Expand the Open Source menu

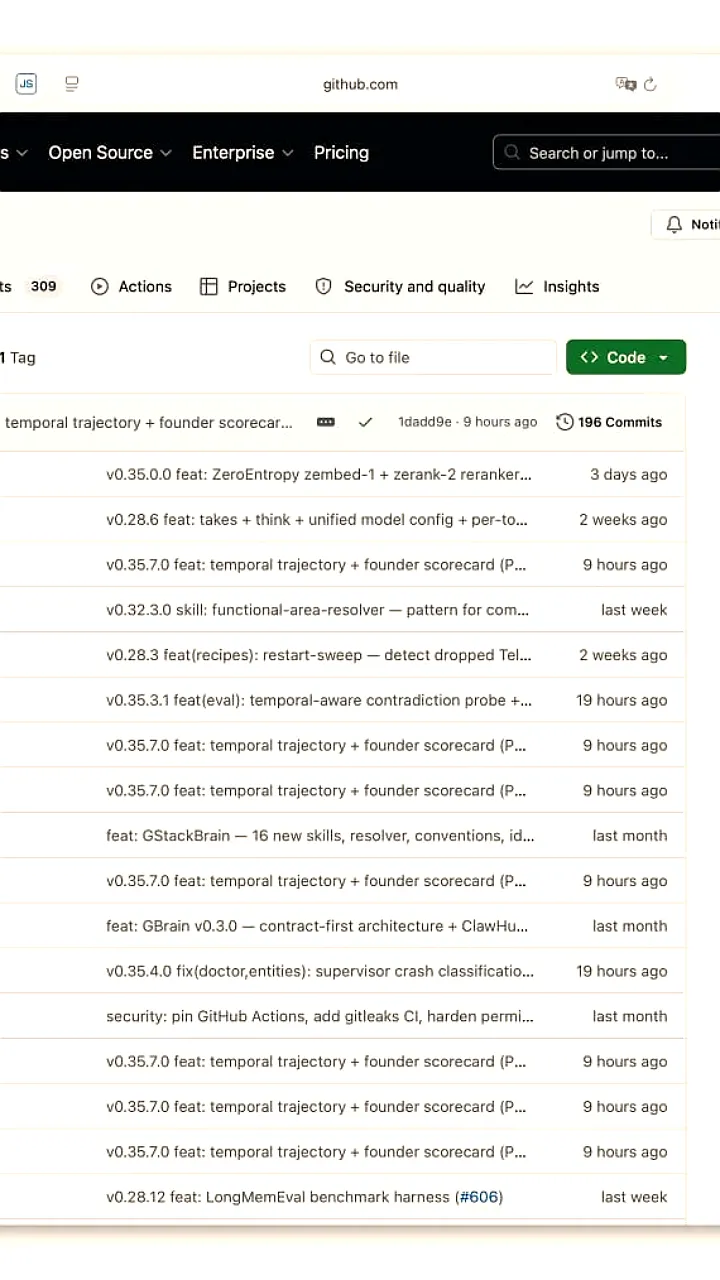pyautogui.click(x=110, y=152)
